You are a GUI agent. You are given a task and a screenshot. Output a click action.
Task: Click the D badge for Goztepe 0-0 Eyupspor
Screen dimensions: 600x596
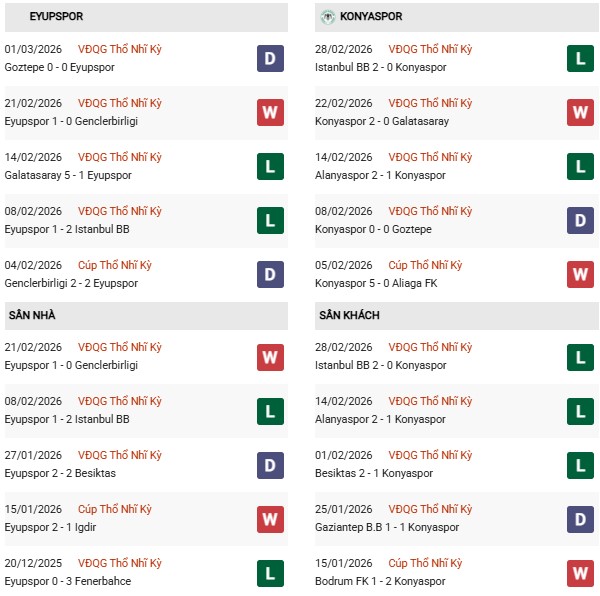[x=269, y=58]
